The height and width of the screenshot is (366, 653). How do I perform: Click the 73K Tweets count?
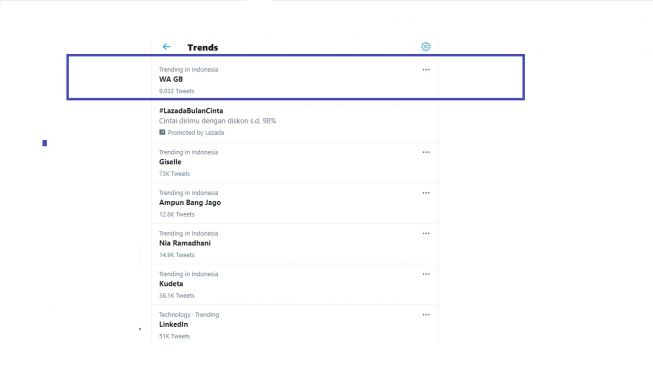[174, 174]
